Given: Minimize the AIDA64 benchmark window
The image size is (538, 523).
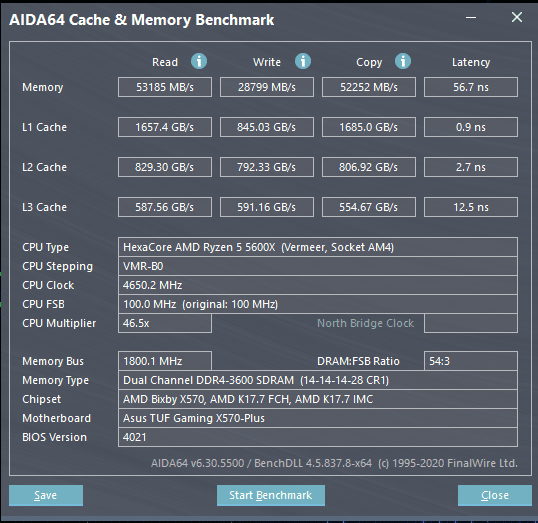Looking at the screenshot, I should point(471,17).
